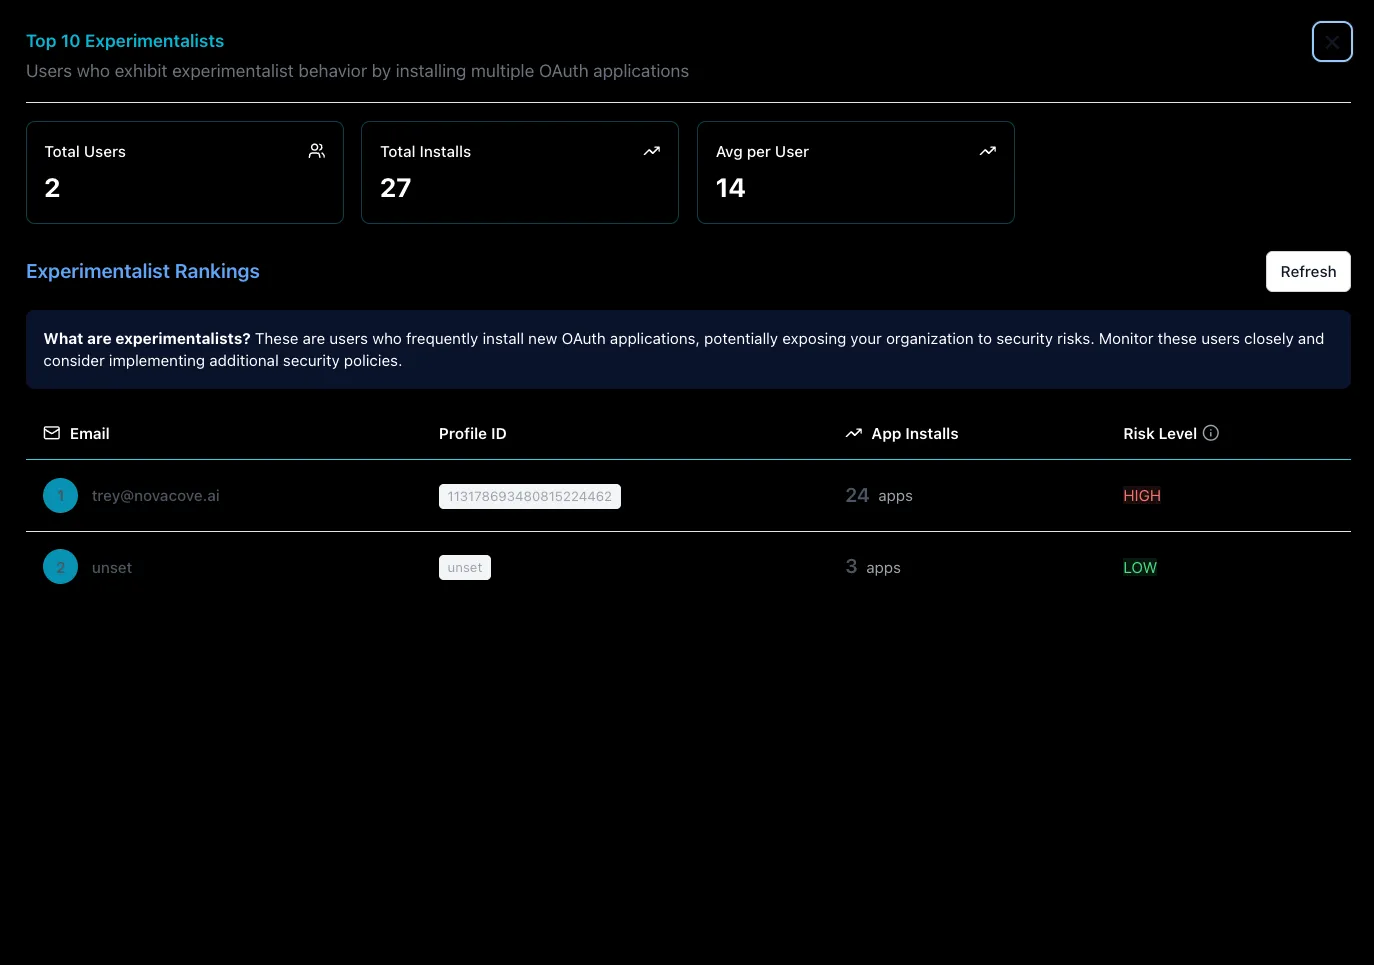Click the trend icon in Avg per User card

988,151
